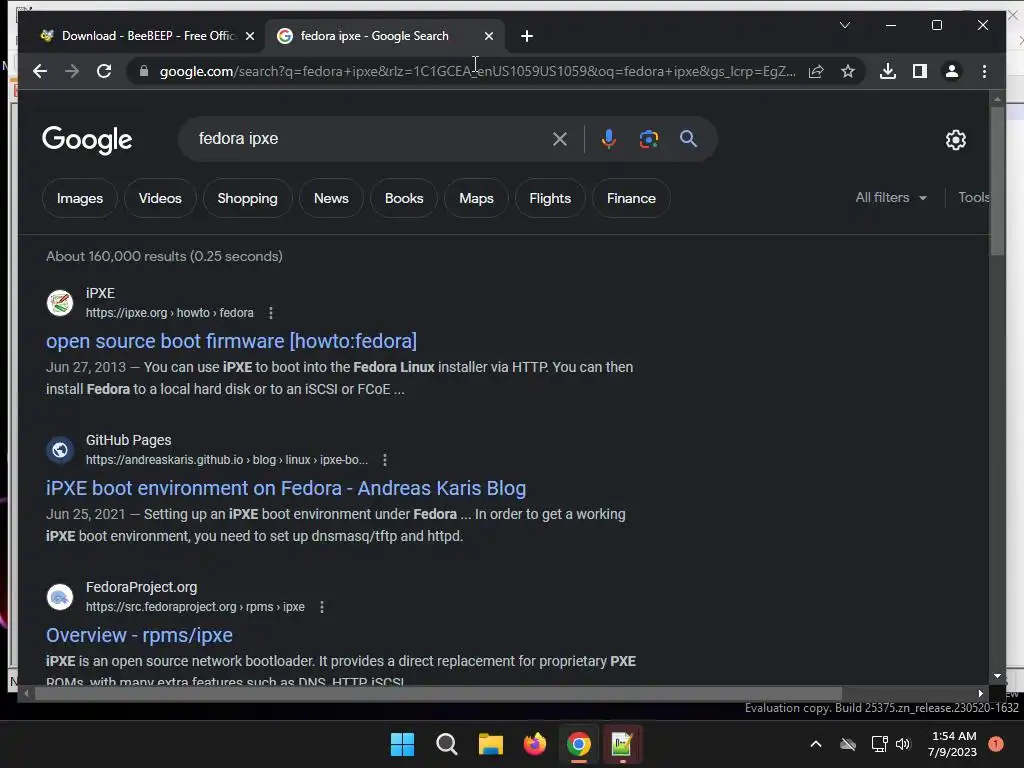This screenshot has height=768, width=1024.
Task: Open Chrome downloads icon
Action: pyautogui.click(x=888, y=71)
